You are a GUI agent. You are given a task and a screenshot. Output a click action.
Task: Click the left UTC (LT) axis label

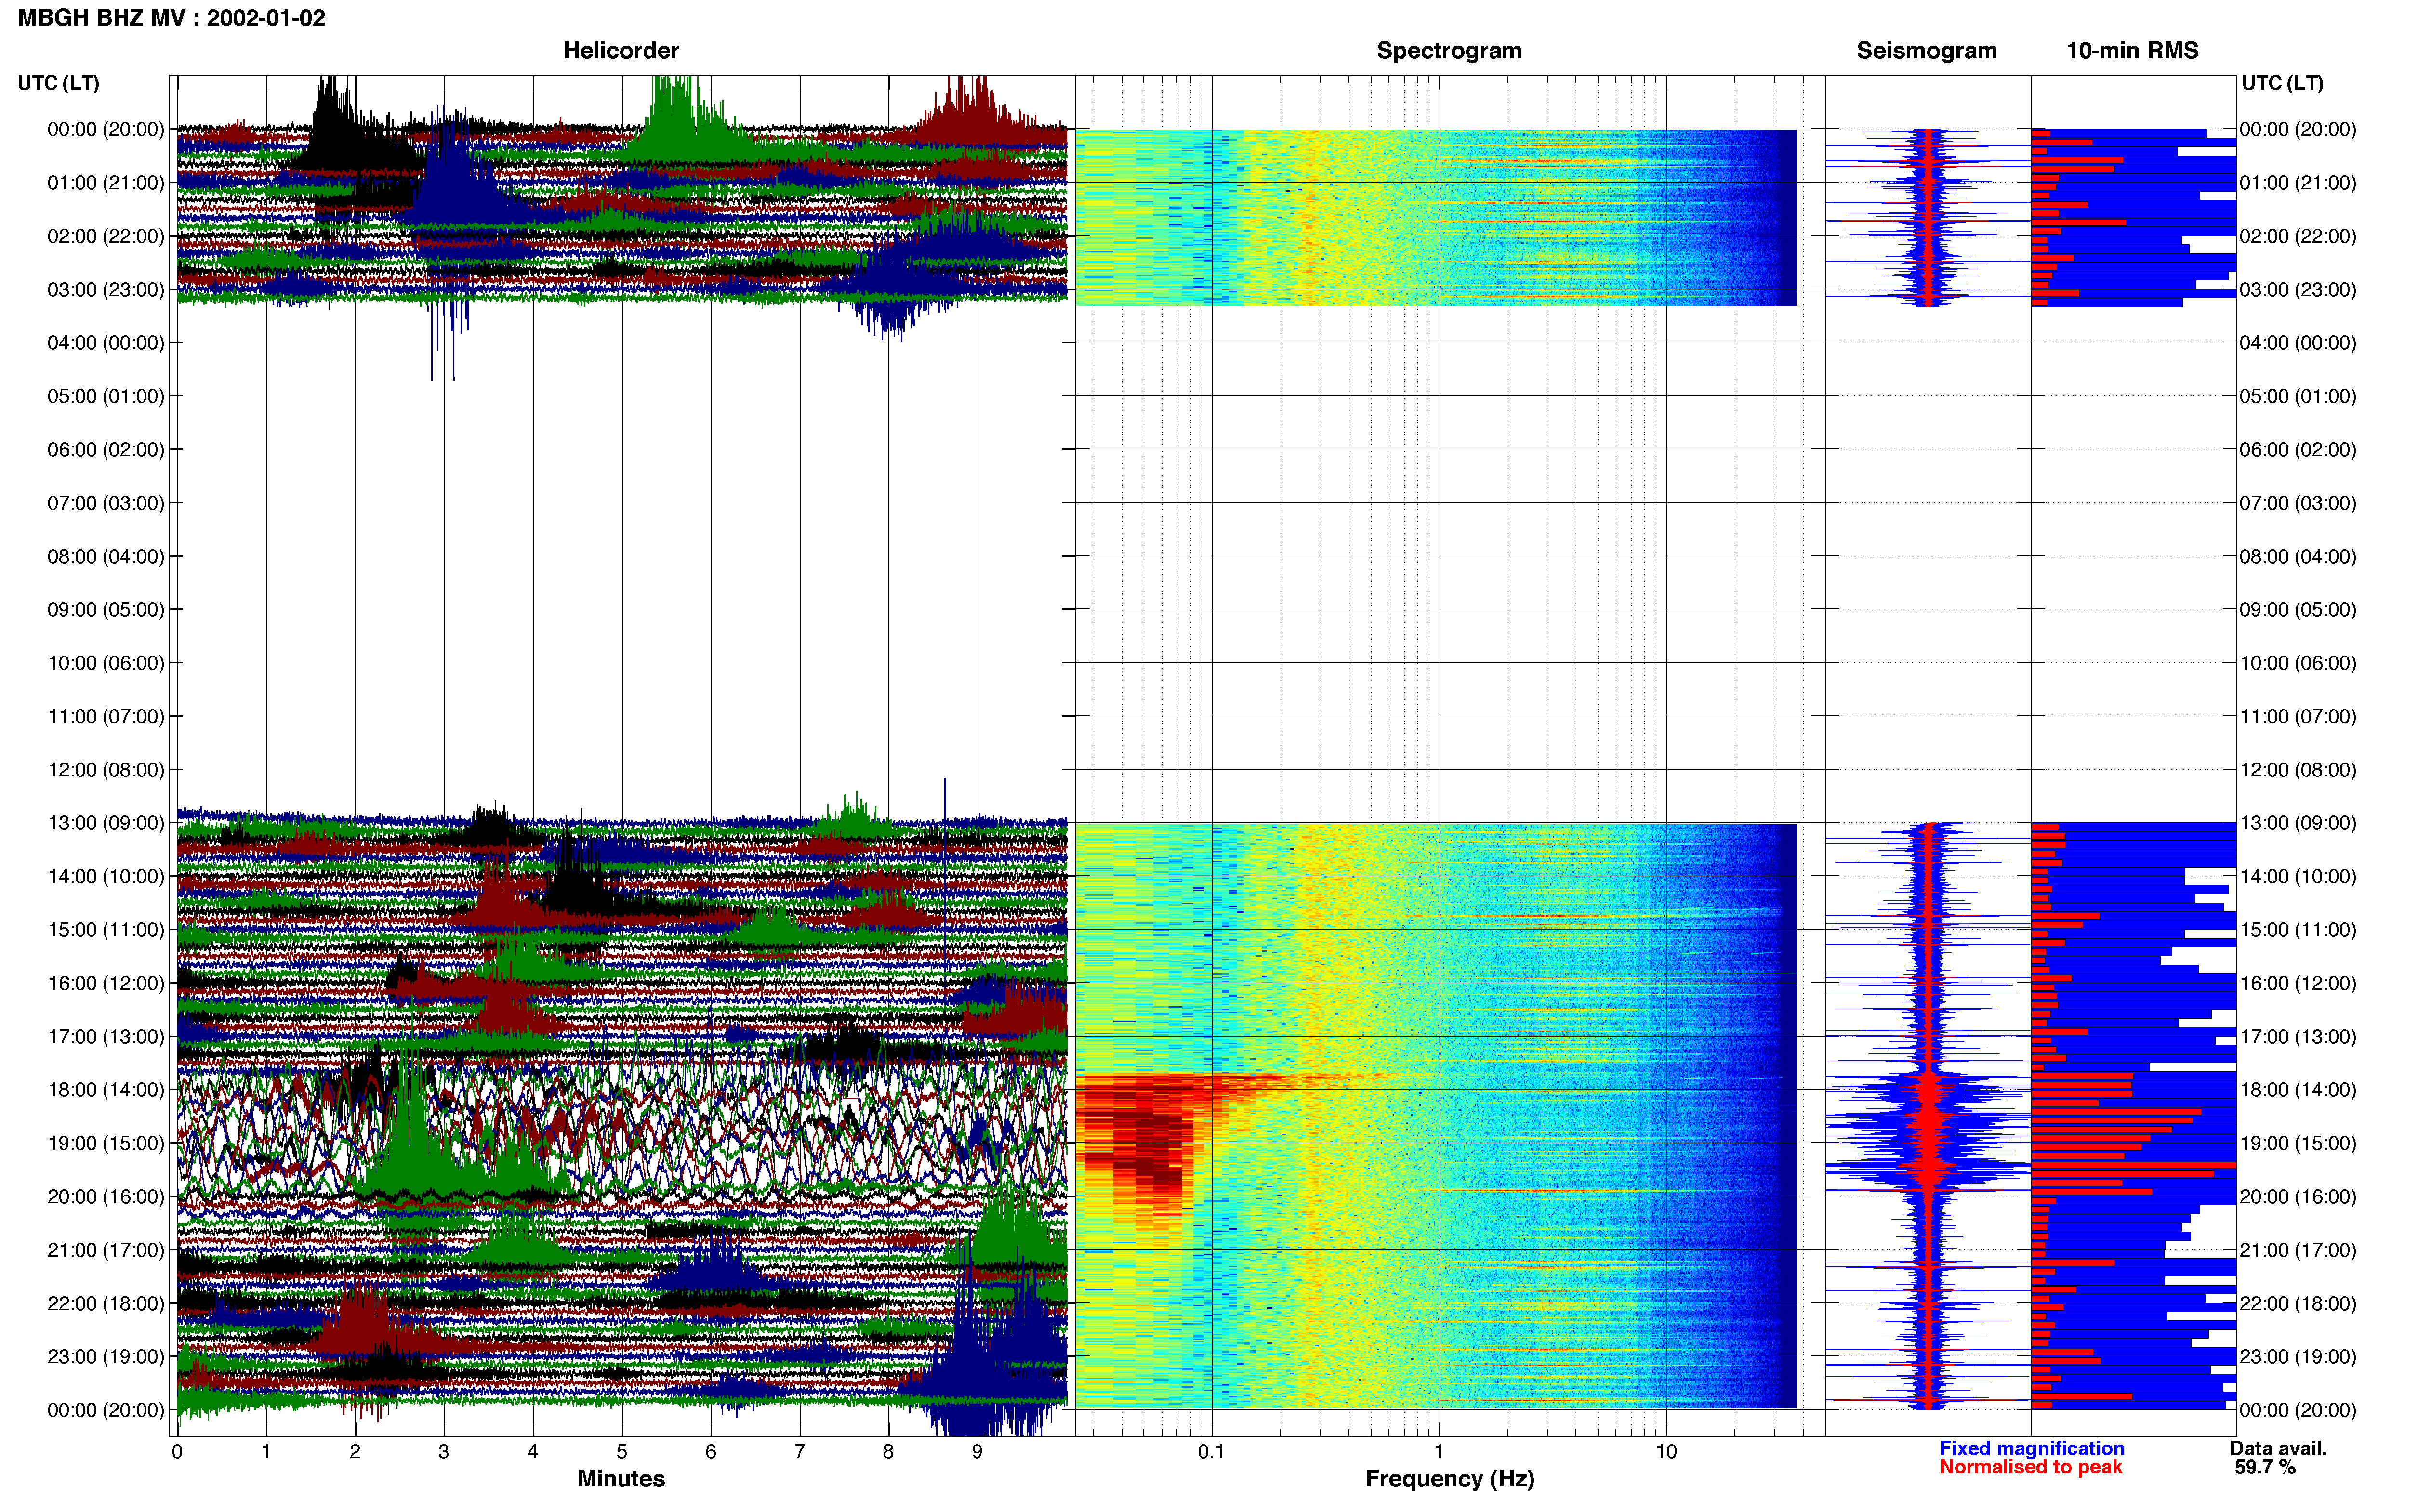pos(58,83)
